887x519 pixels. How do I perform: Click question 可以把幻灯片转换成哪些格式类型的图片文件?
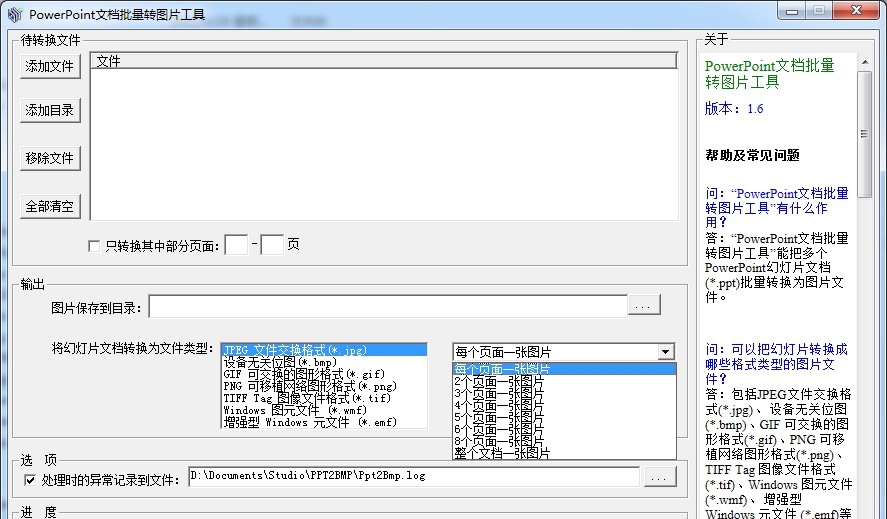pyautogui.click(x=776, y=363)
